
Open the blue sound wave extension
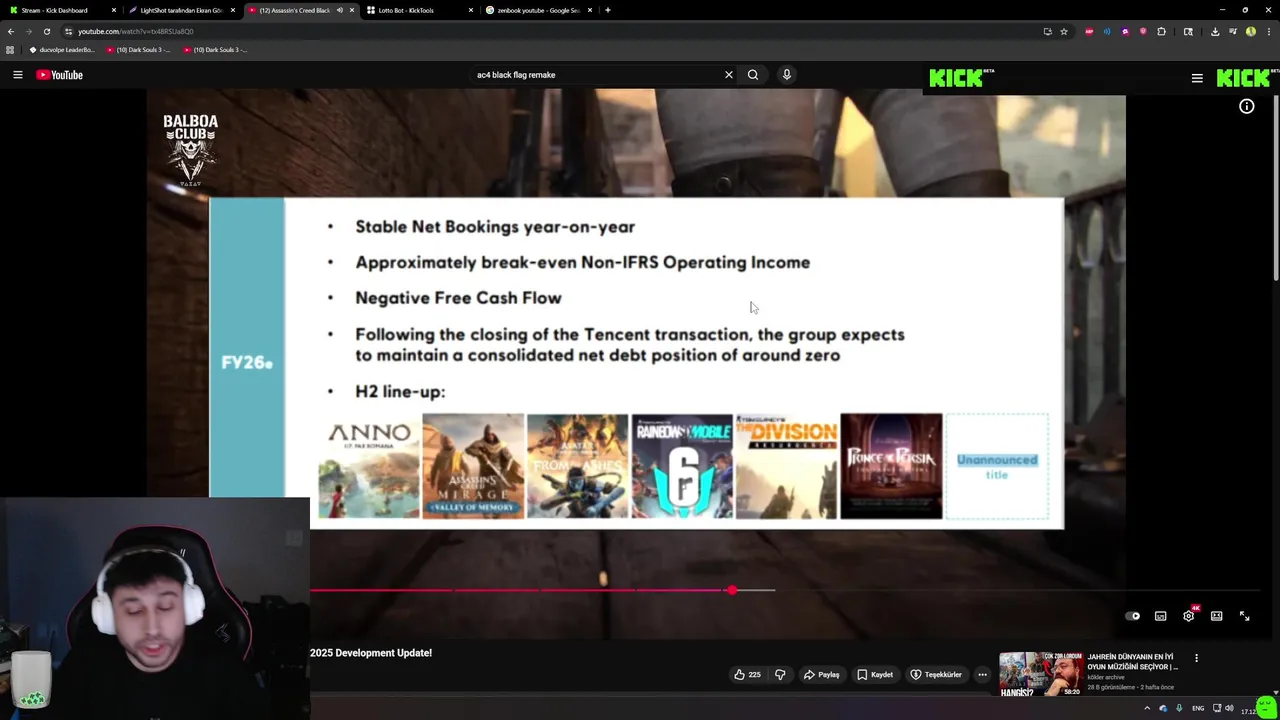[1107, 31]
